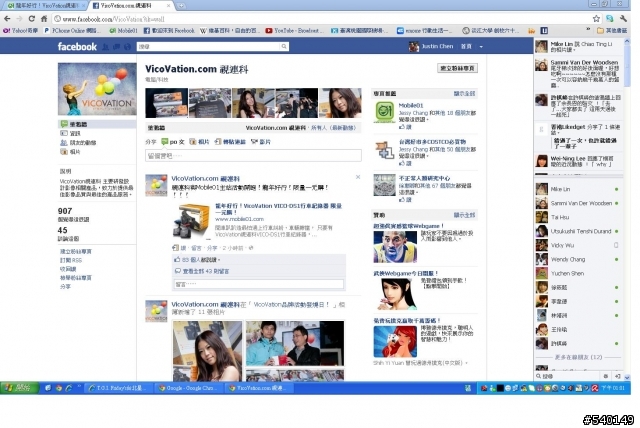The width and height of the screenshot is (640, 428).
Task: Choose the 'po 文' share option
Action: (x=173, y=142)
